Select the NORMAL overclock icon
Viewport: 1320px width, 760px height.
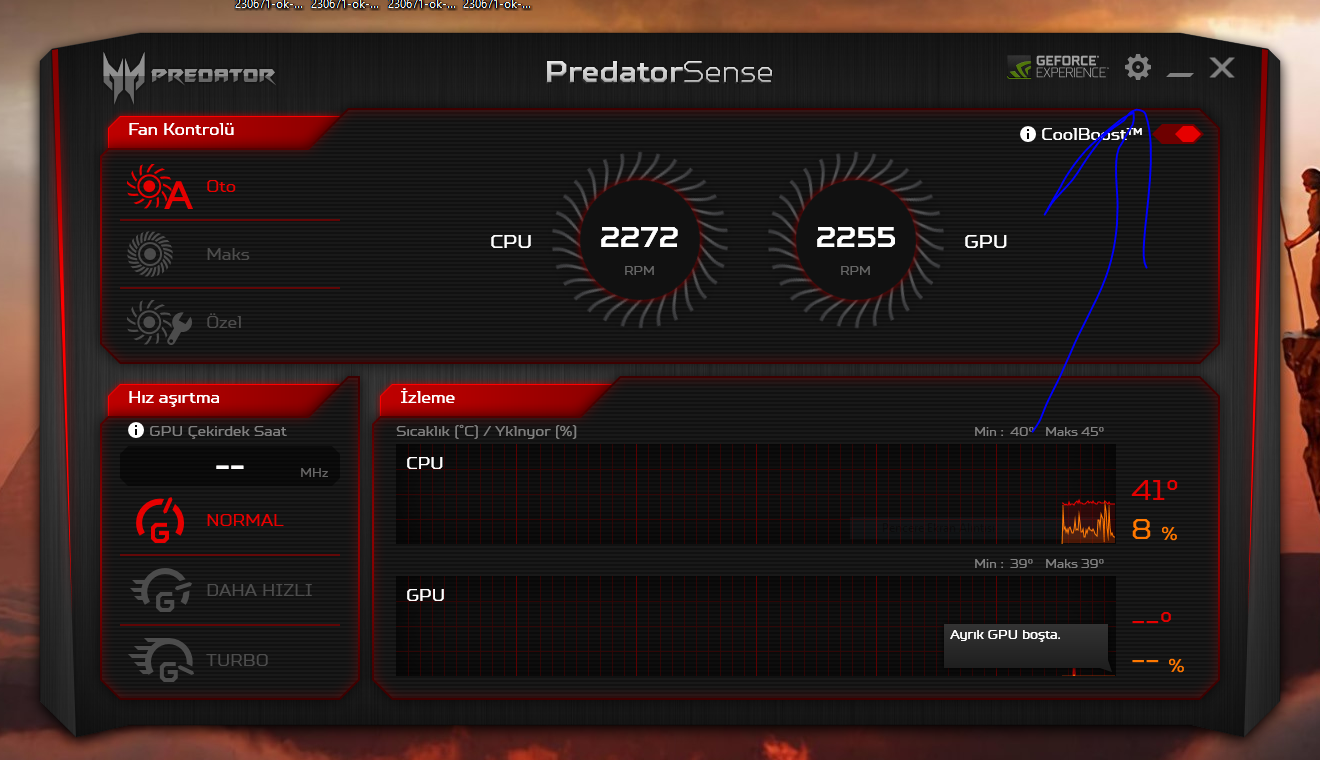[160, 520]
